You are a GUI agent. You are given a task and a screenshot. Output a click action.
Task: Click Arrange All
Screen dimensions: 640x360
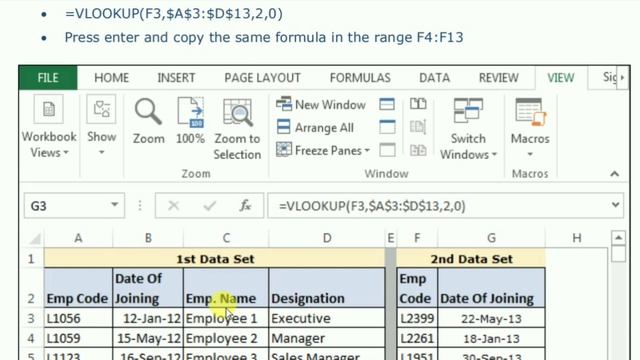pyautogui.click(x=315, y=127)
